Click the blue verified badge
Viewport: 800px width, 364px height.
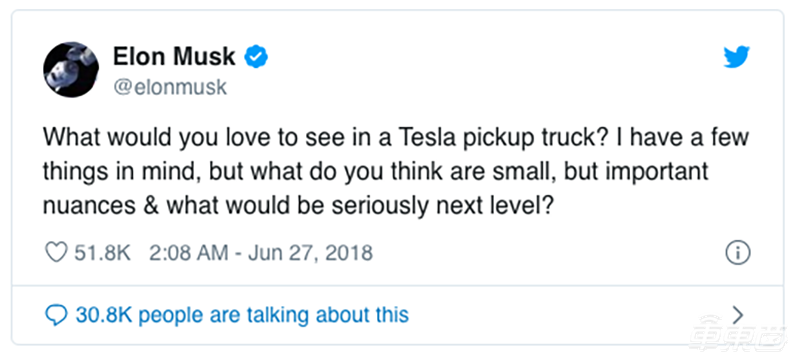point(256,56)
